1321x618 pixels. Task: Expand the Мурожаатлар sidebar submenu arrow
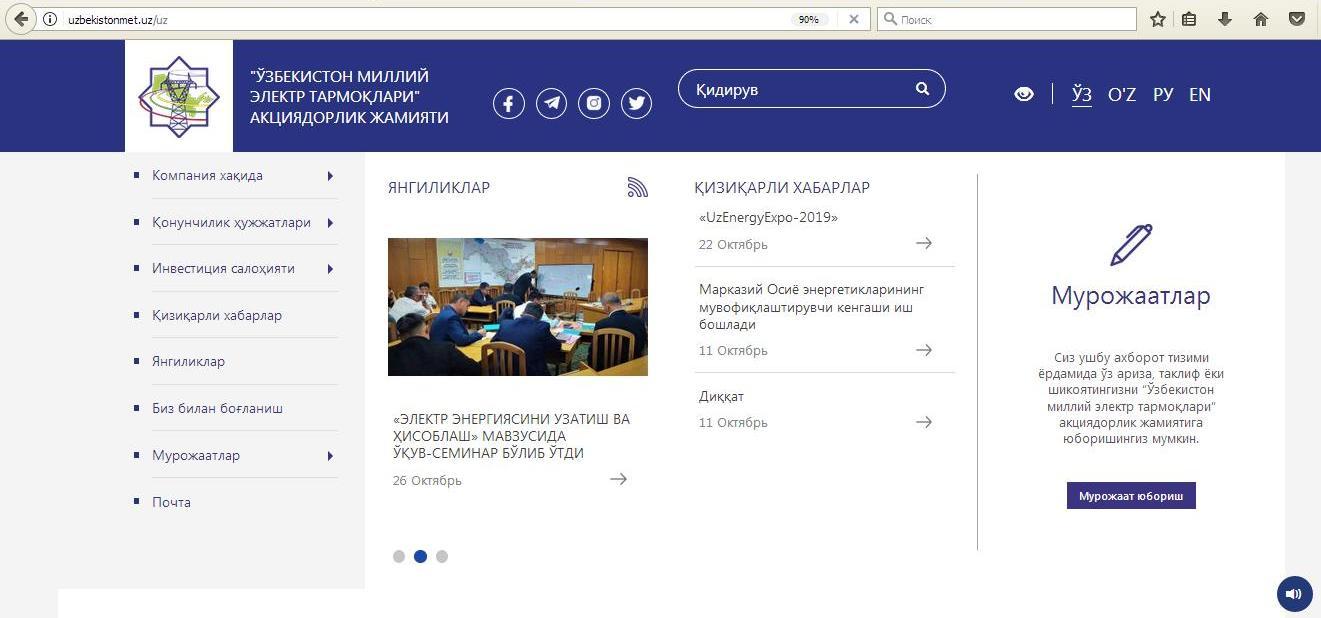(x=330, y=456)
